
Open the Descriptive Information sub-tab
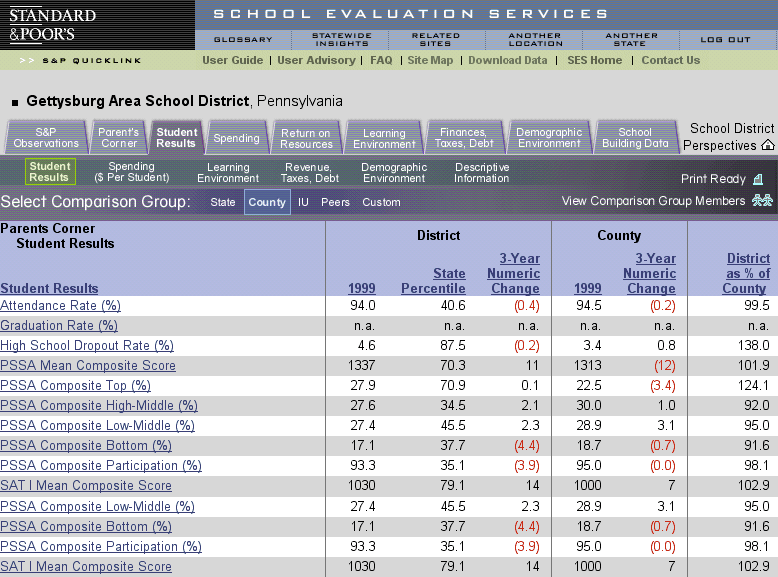(481, 173)
